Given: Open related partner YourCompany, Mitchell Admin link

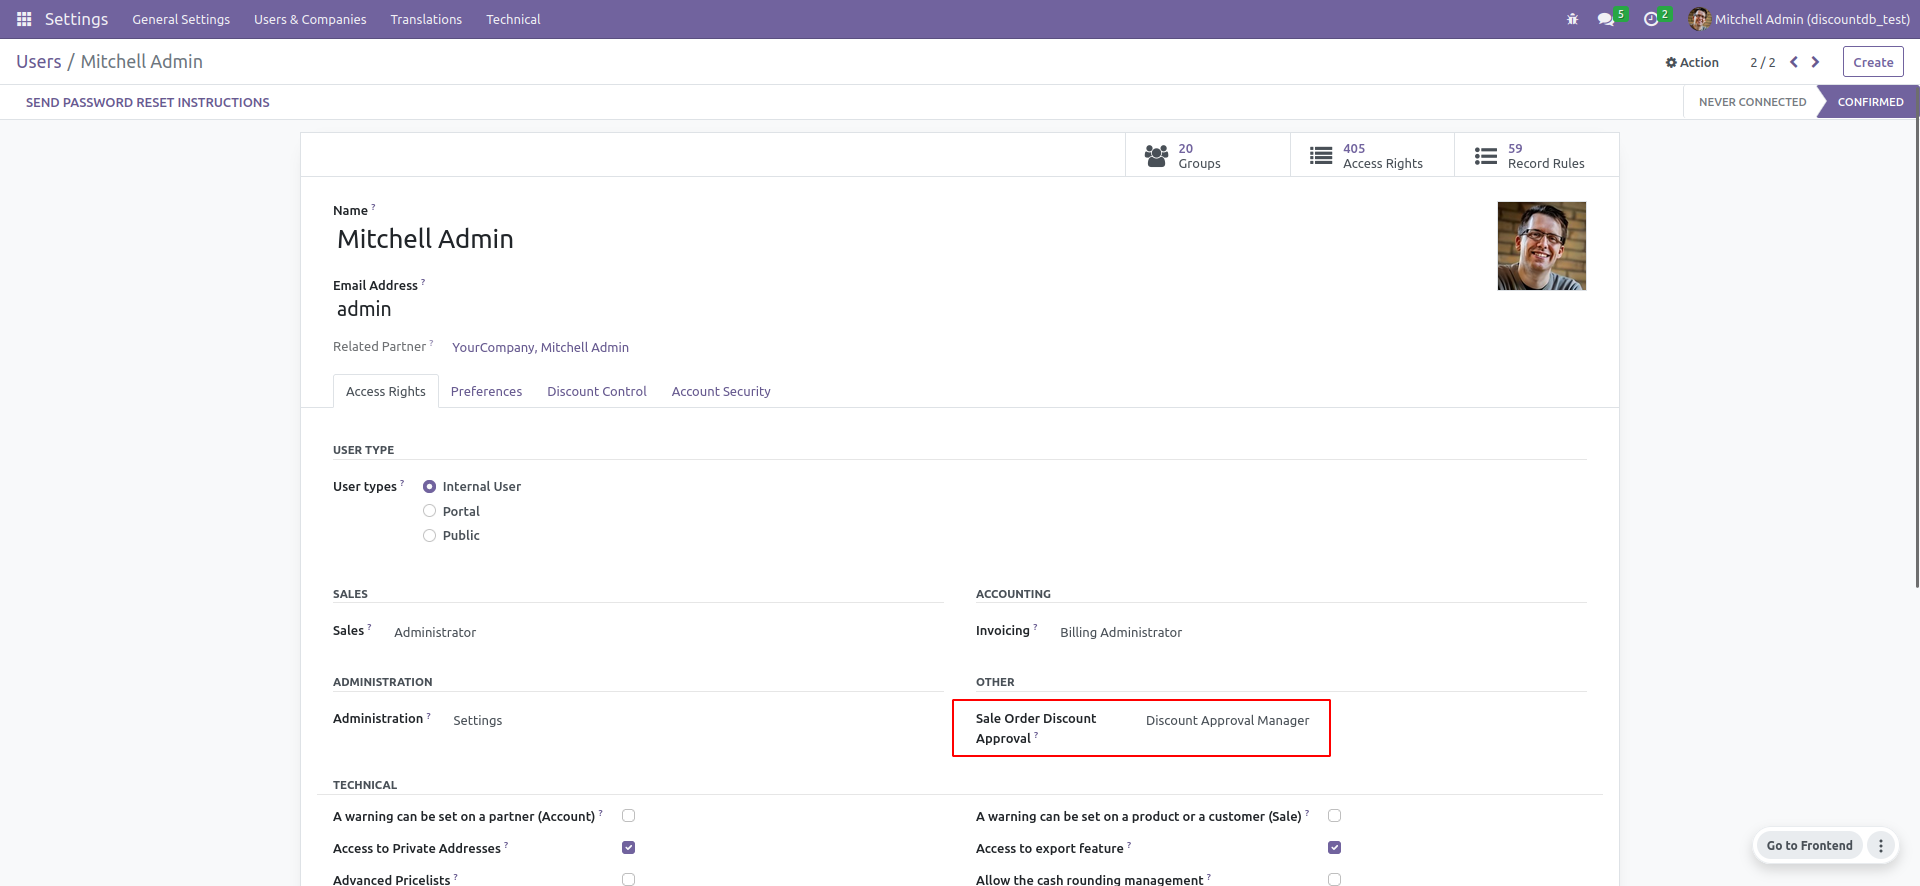Looking at the screenshot, I should 540,348.
